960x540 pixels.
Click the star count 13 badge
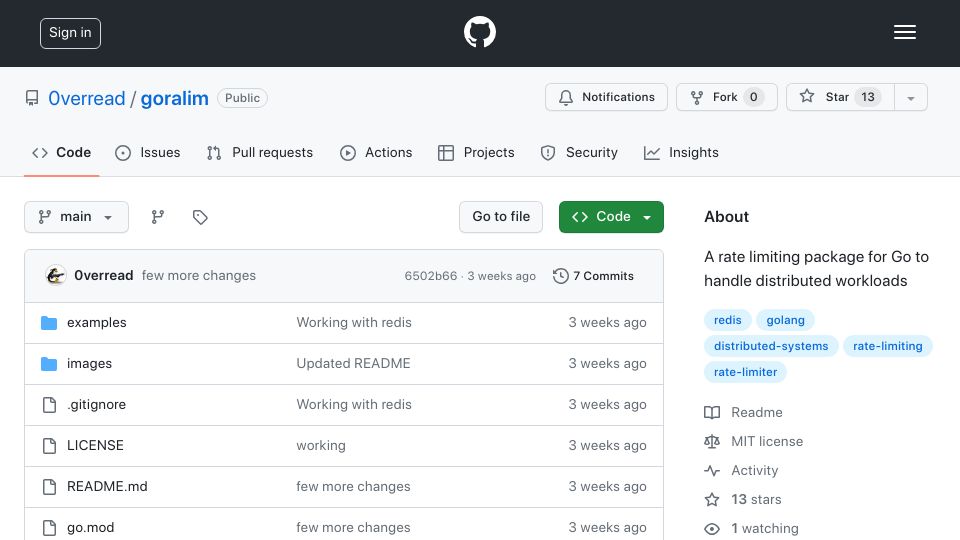click(868, 97)
